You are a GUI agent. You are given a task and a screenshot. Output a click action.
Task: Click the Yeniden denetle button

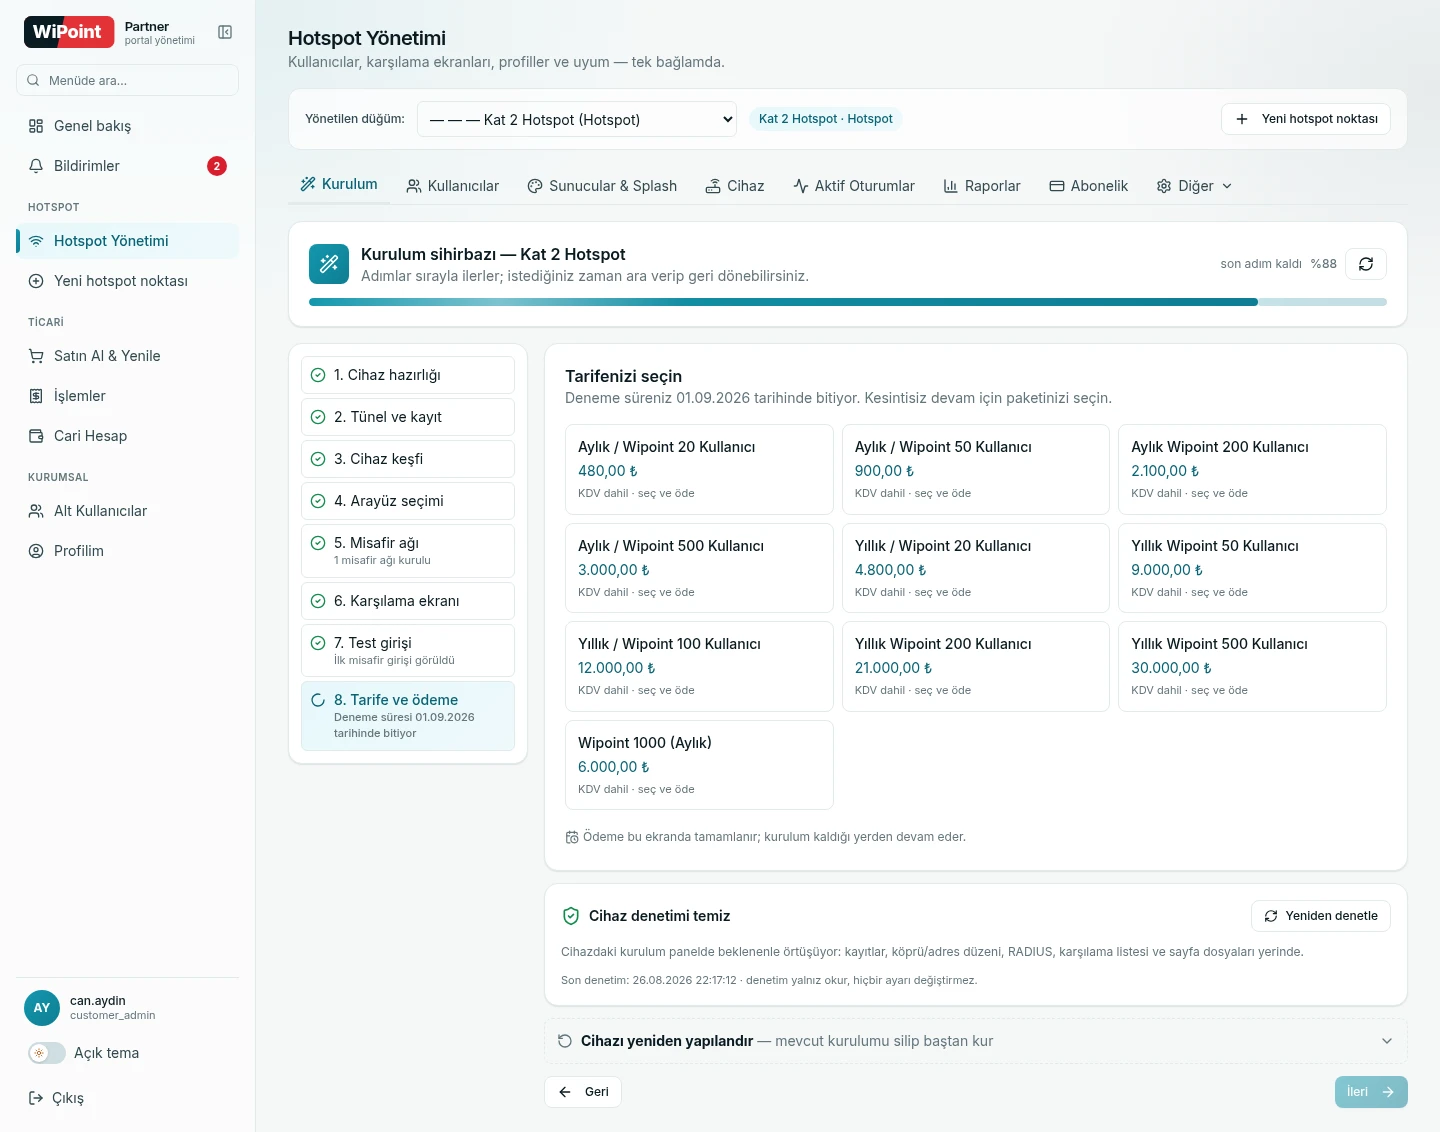(1321, 916)
